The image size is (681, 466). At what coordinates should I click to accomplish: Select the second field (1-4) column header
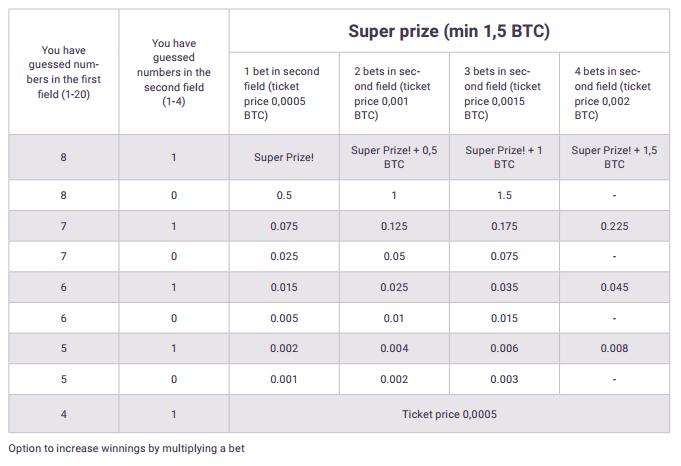click(173, 72)
